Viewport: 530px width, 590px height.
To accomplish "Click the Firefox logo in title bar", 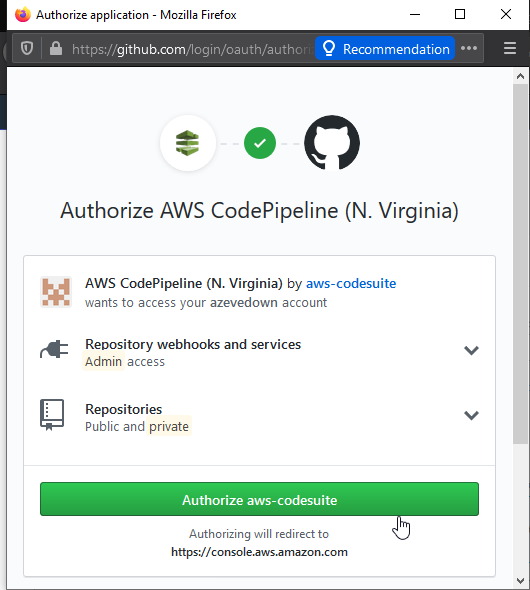I will [x=23, y=14].
